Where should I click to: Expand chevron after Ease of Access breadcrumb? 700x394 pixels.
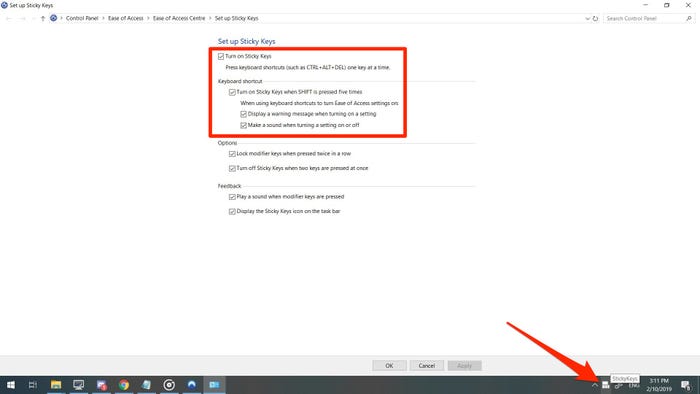click(x=148, y=18)
